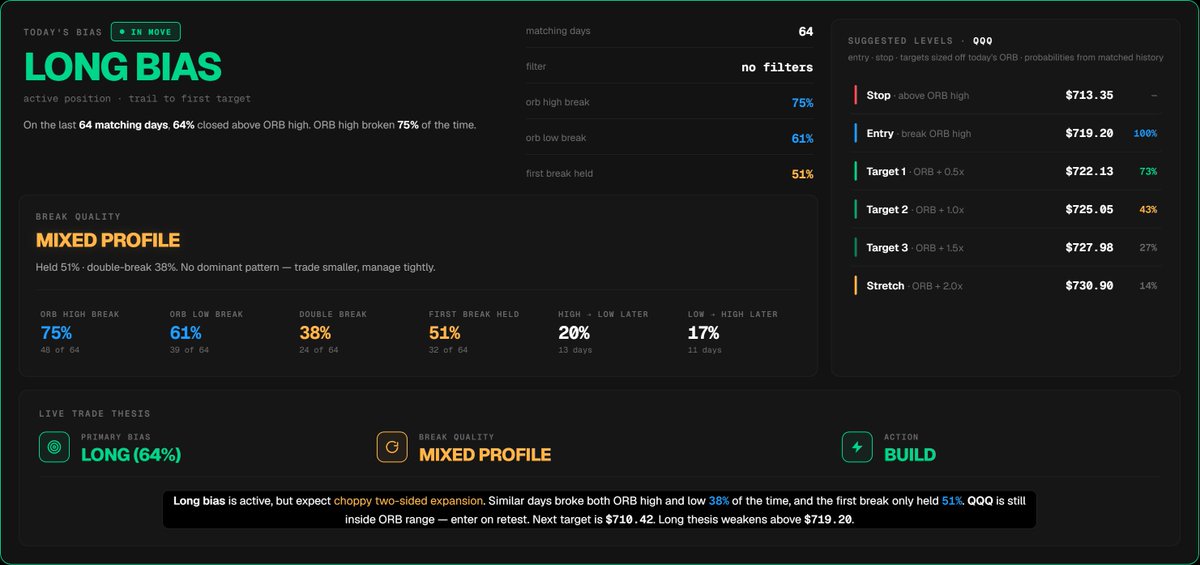Viewport: 1200px width, 565px height.
Task: Click the Target 2 43% probability
Action: coord(1148,209)
